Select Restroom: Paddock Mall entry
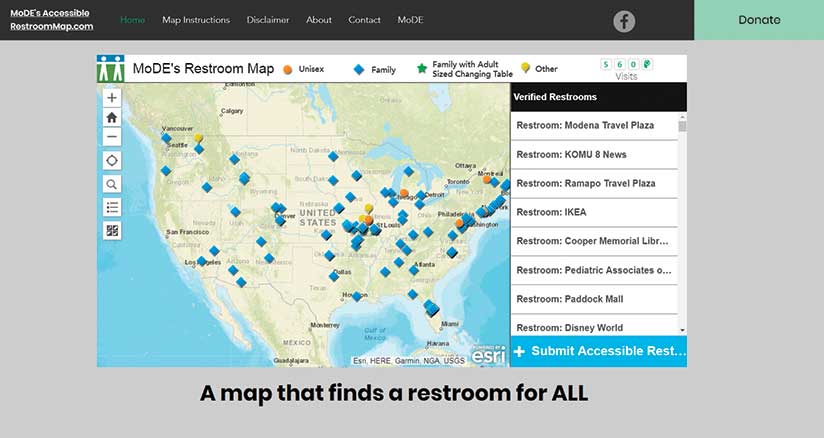Viewport: 824px width, 438px height. click(x=594, y=299)
